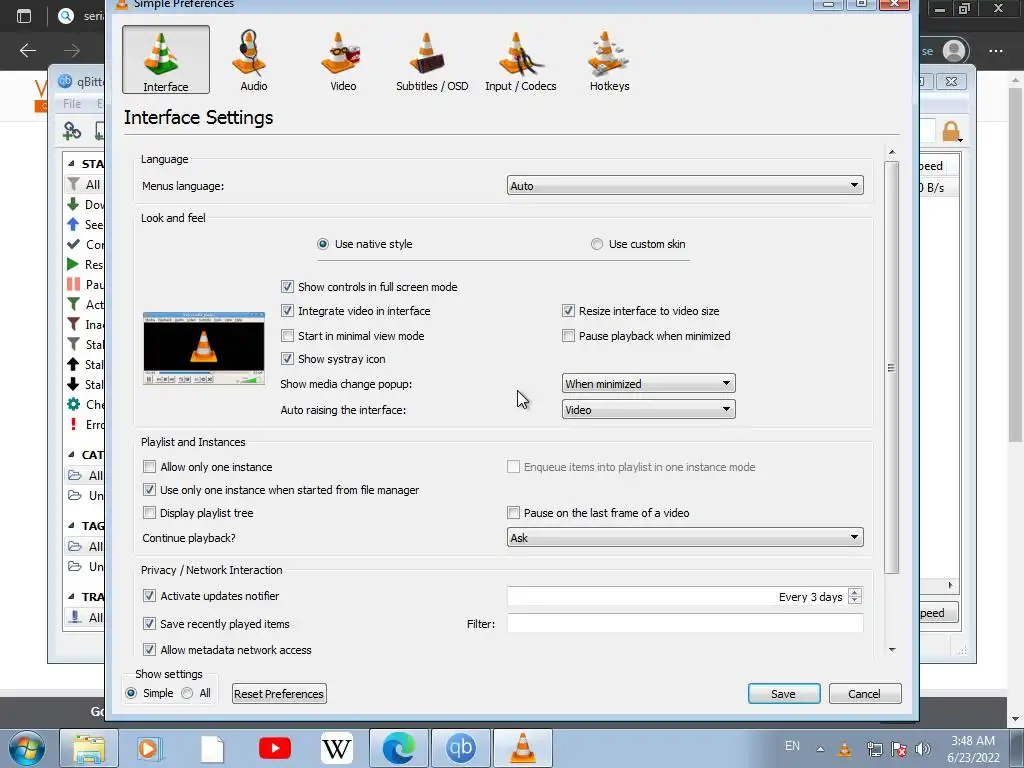1024x768 pixels.
Task: Open the volume control tray icon
Action: pyautogui.click(x=923, y=749)
